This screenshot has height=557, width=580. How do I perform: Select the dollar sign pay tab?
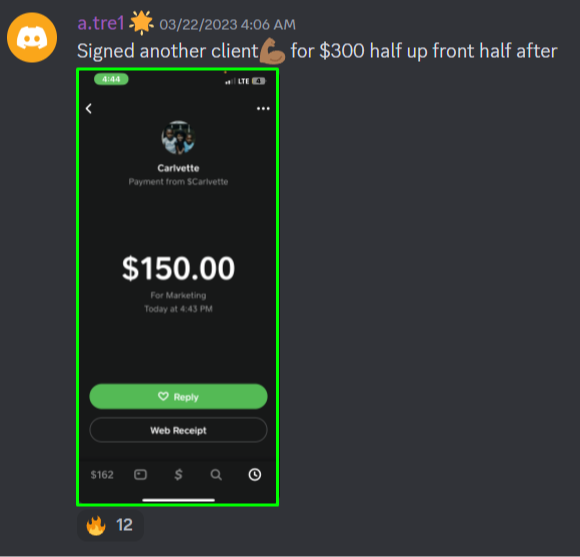(x=178, y=475)
